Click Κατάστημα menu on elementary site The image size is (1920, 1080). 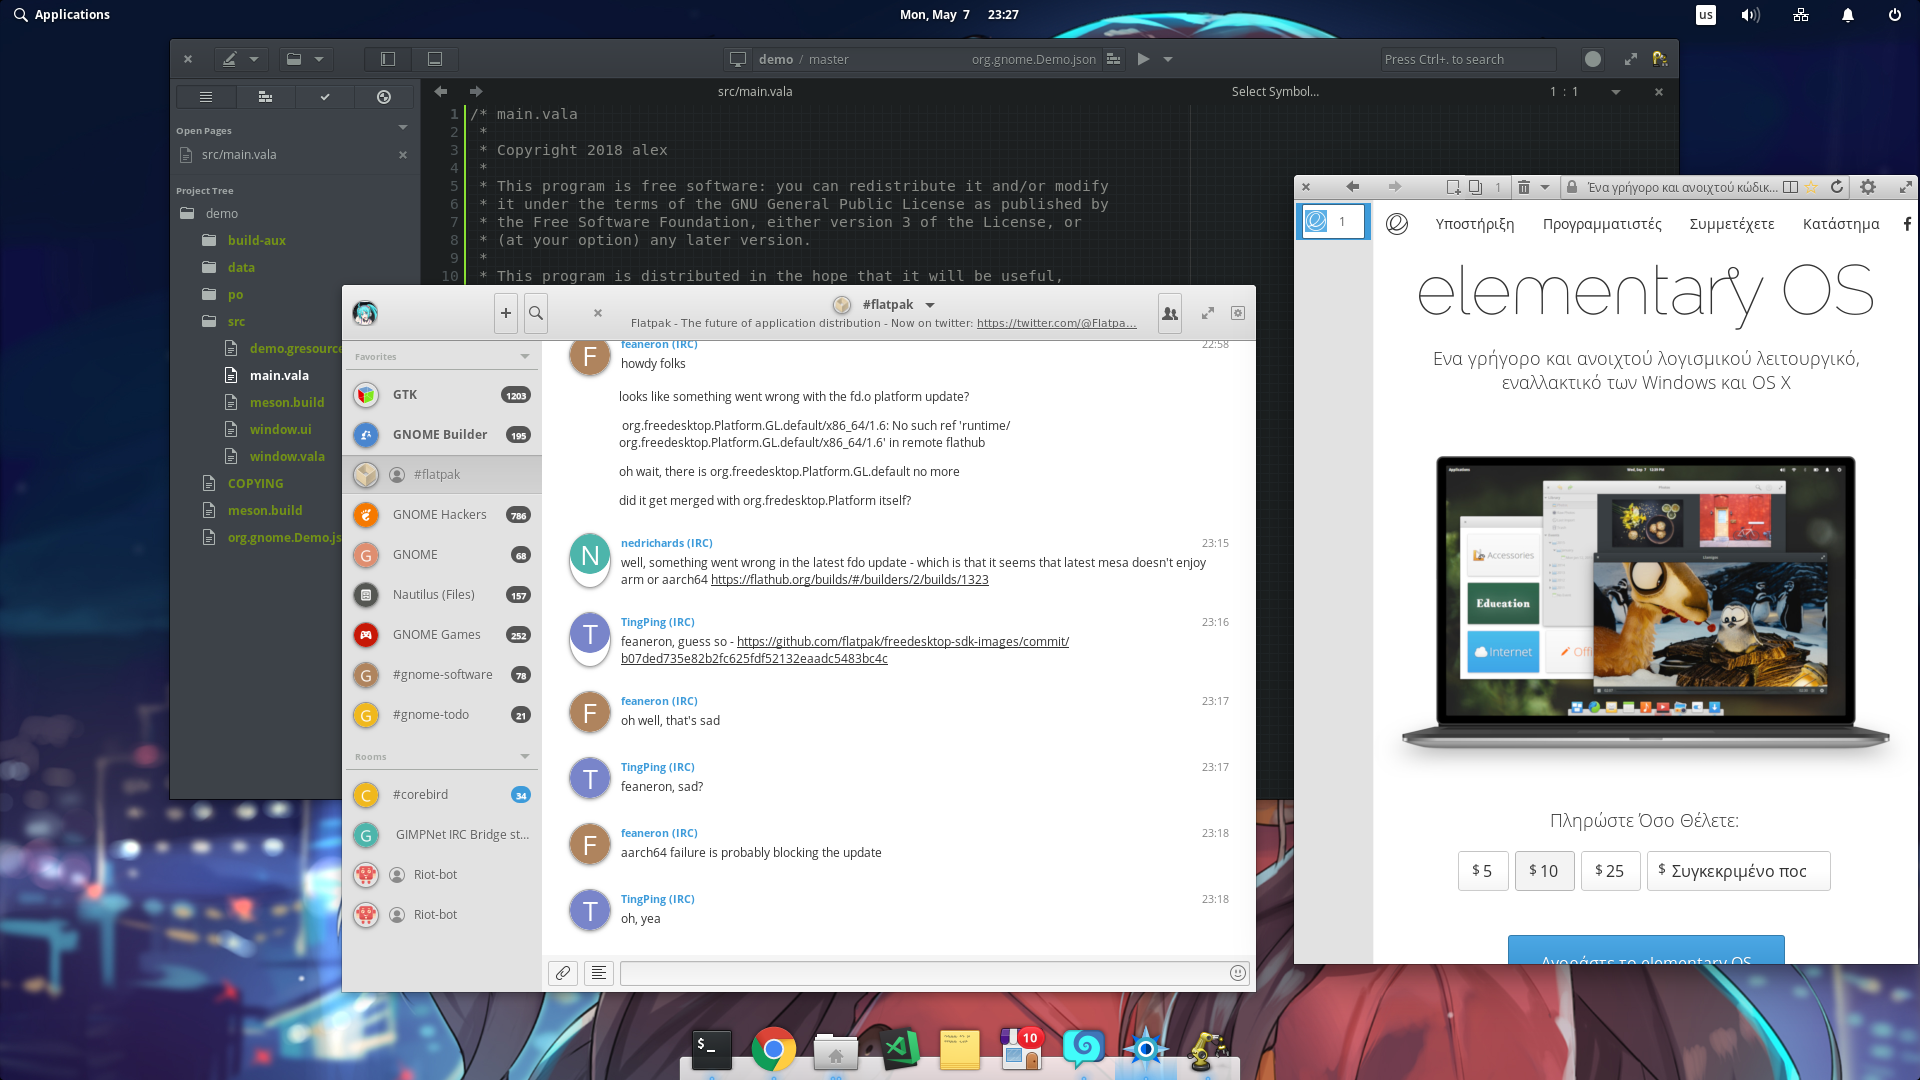[x=1841, y=224]
